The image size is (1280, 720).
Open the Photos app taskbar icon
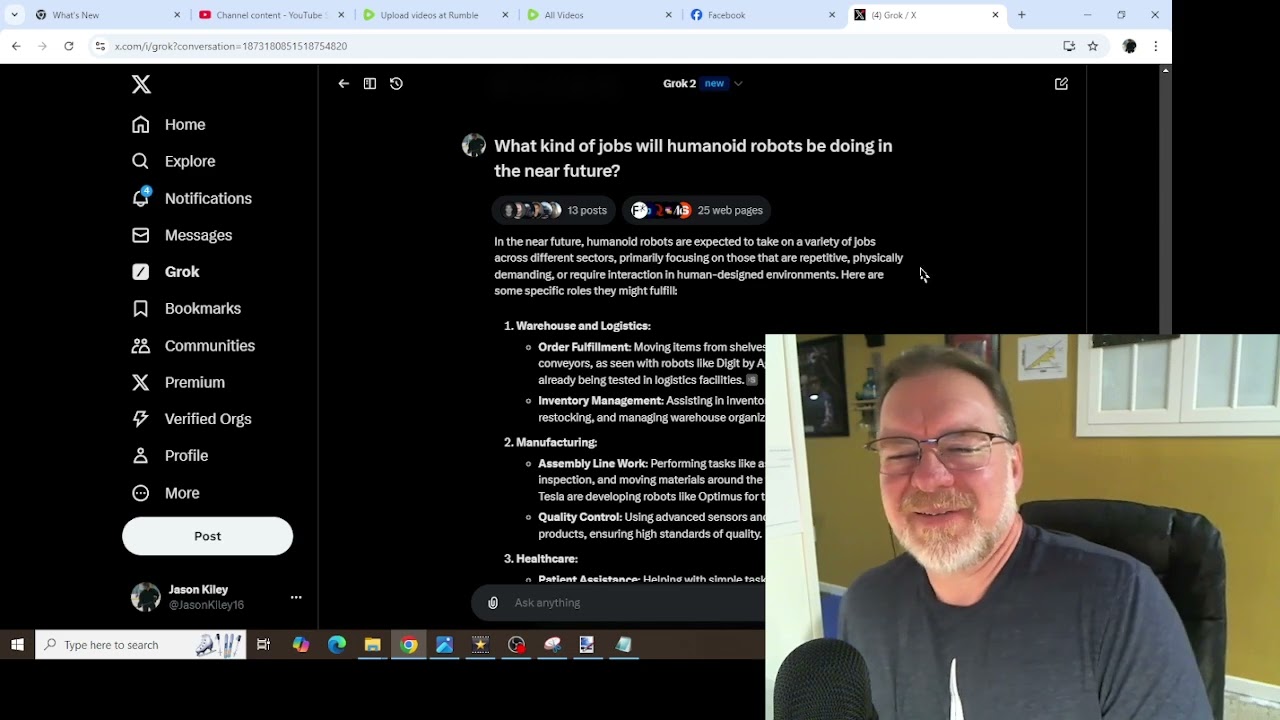pos(444,645)
